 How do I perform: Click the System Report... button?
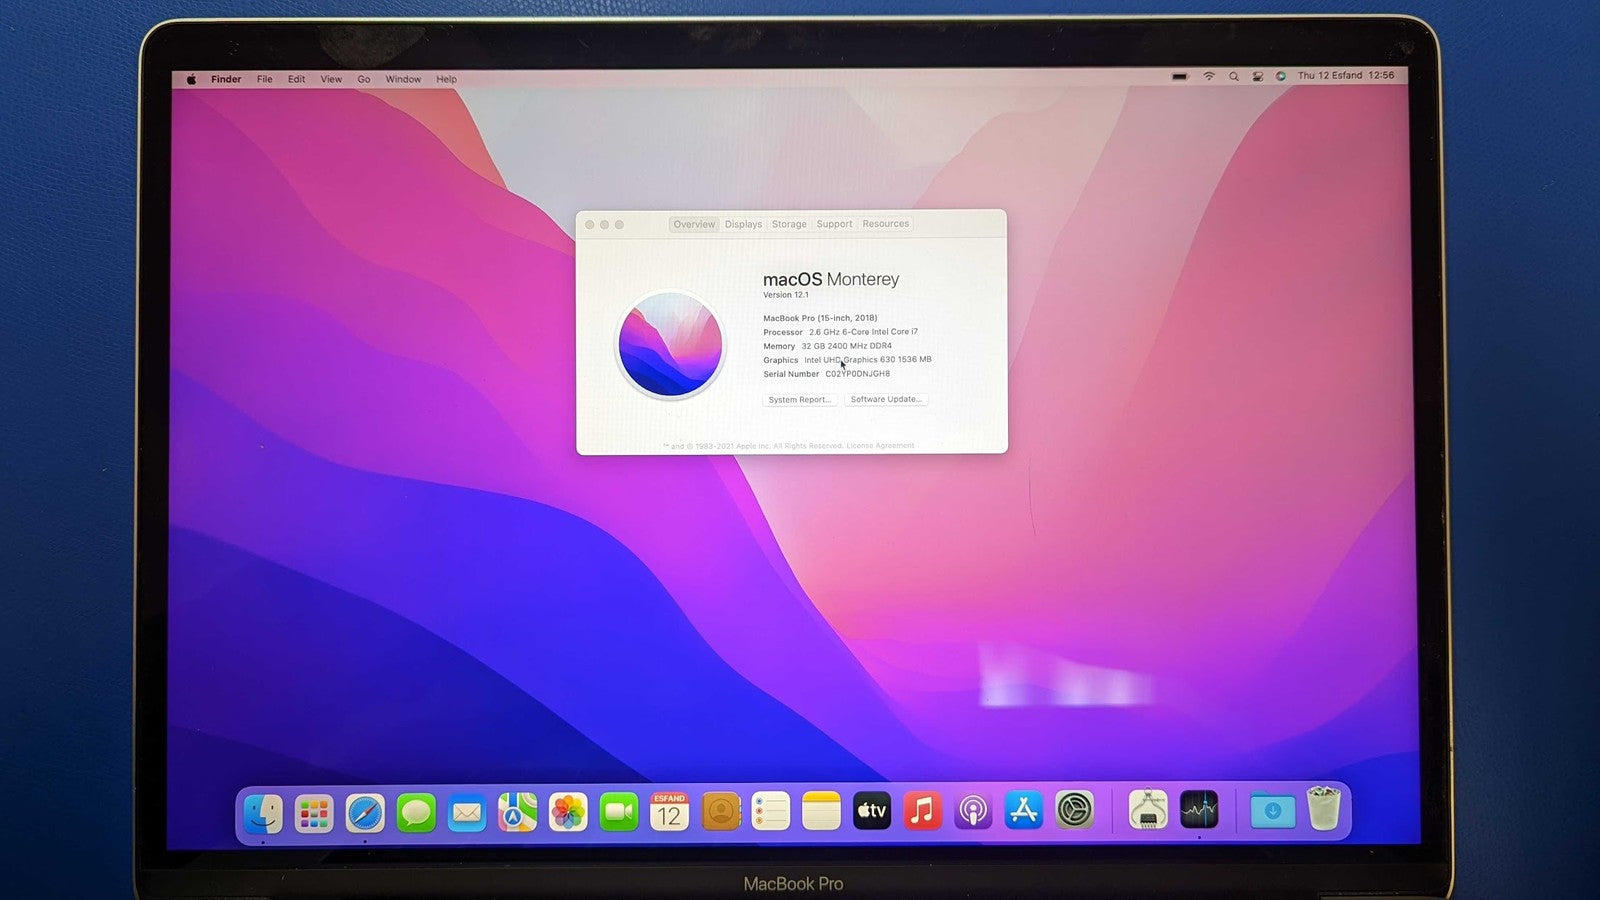pyautogui.click(x=799, y=399)
